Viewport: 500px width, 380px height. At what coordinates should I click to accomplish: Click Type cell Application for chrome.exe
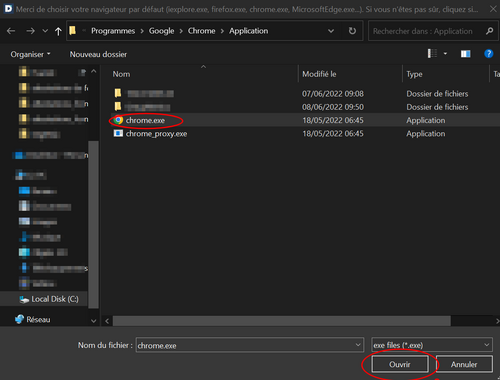click(426, 120)
